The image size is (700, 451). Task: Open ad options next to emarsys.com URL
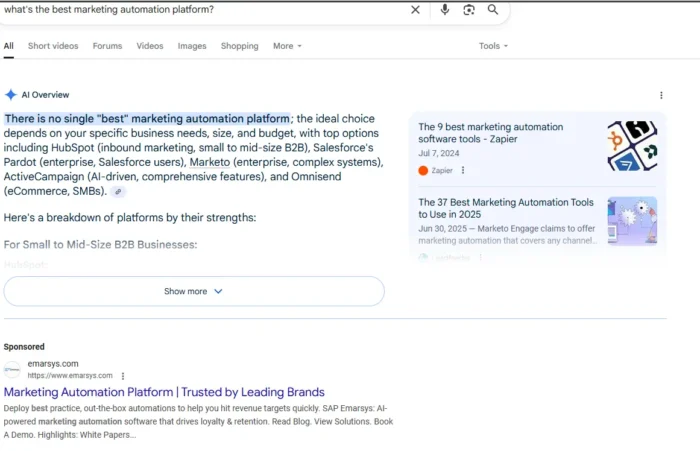(x=123, y=376)
